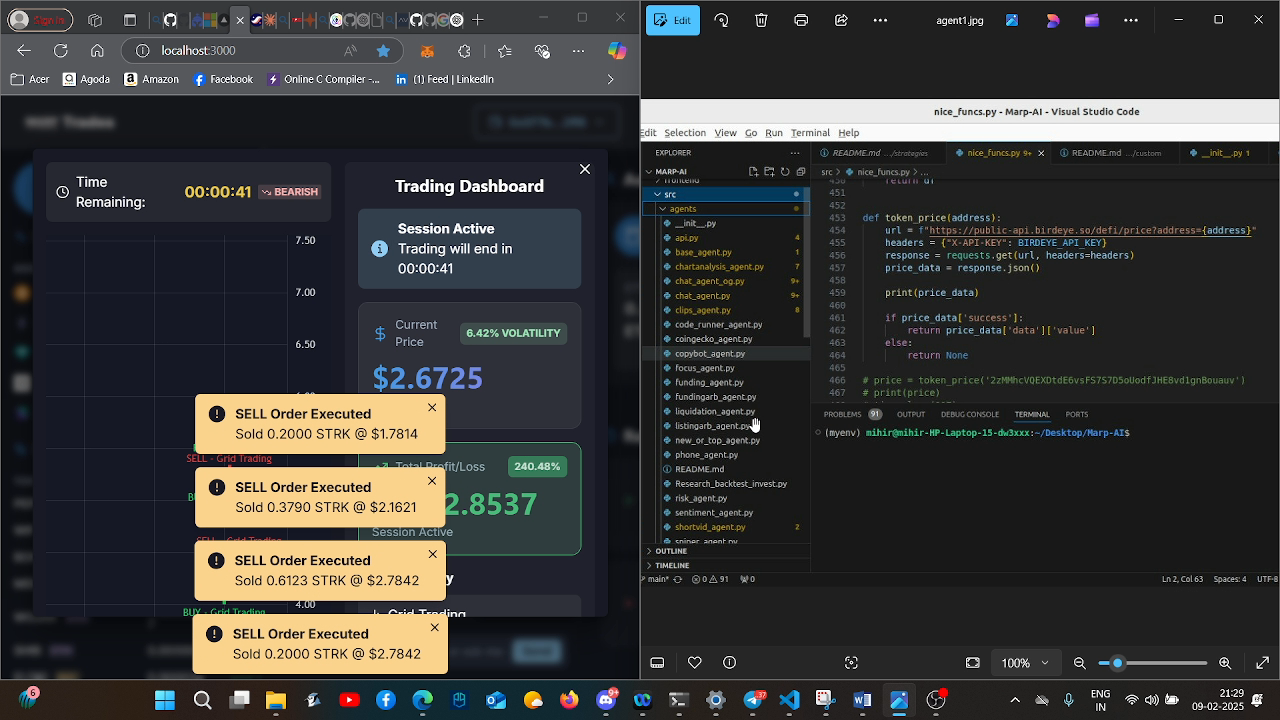This screenshot has height=720, width=1280.
Task: Click the Edit button in Photos
Action: point(672,20)
